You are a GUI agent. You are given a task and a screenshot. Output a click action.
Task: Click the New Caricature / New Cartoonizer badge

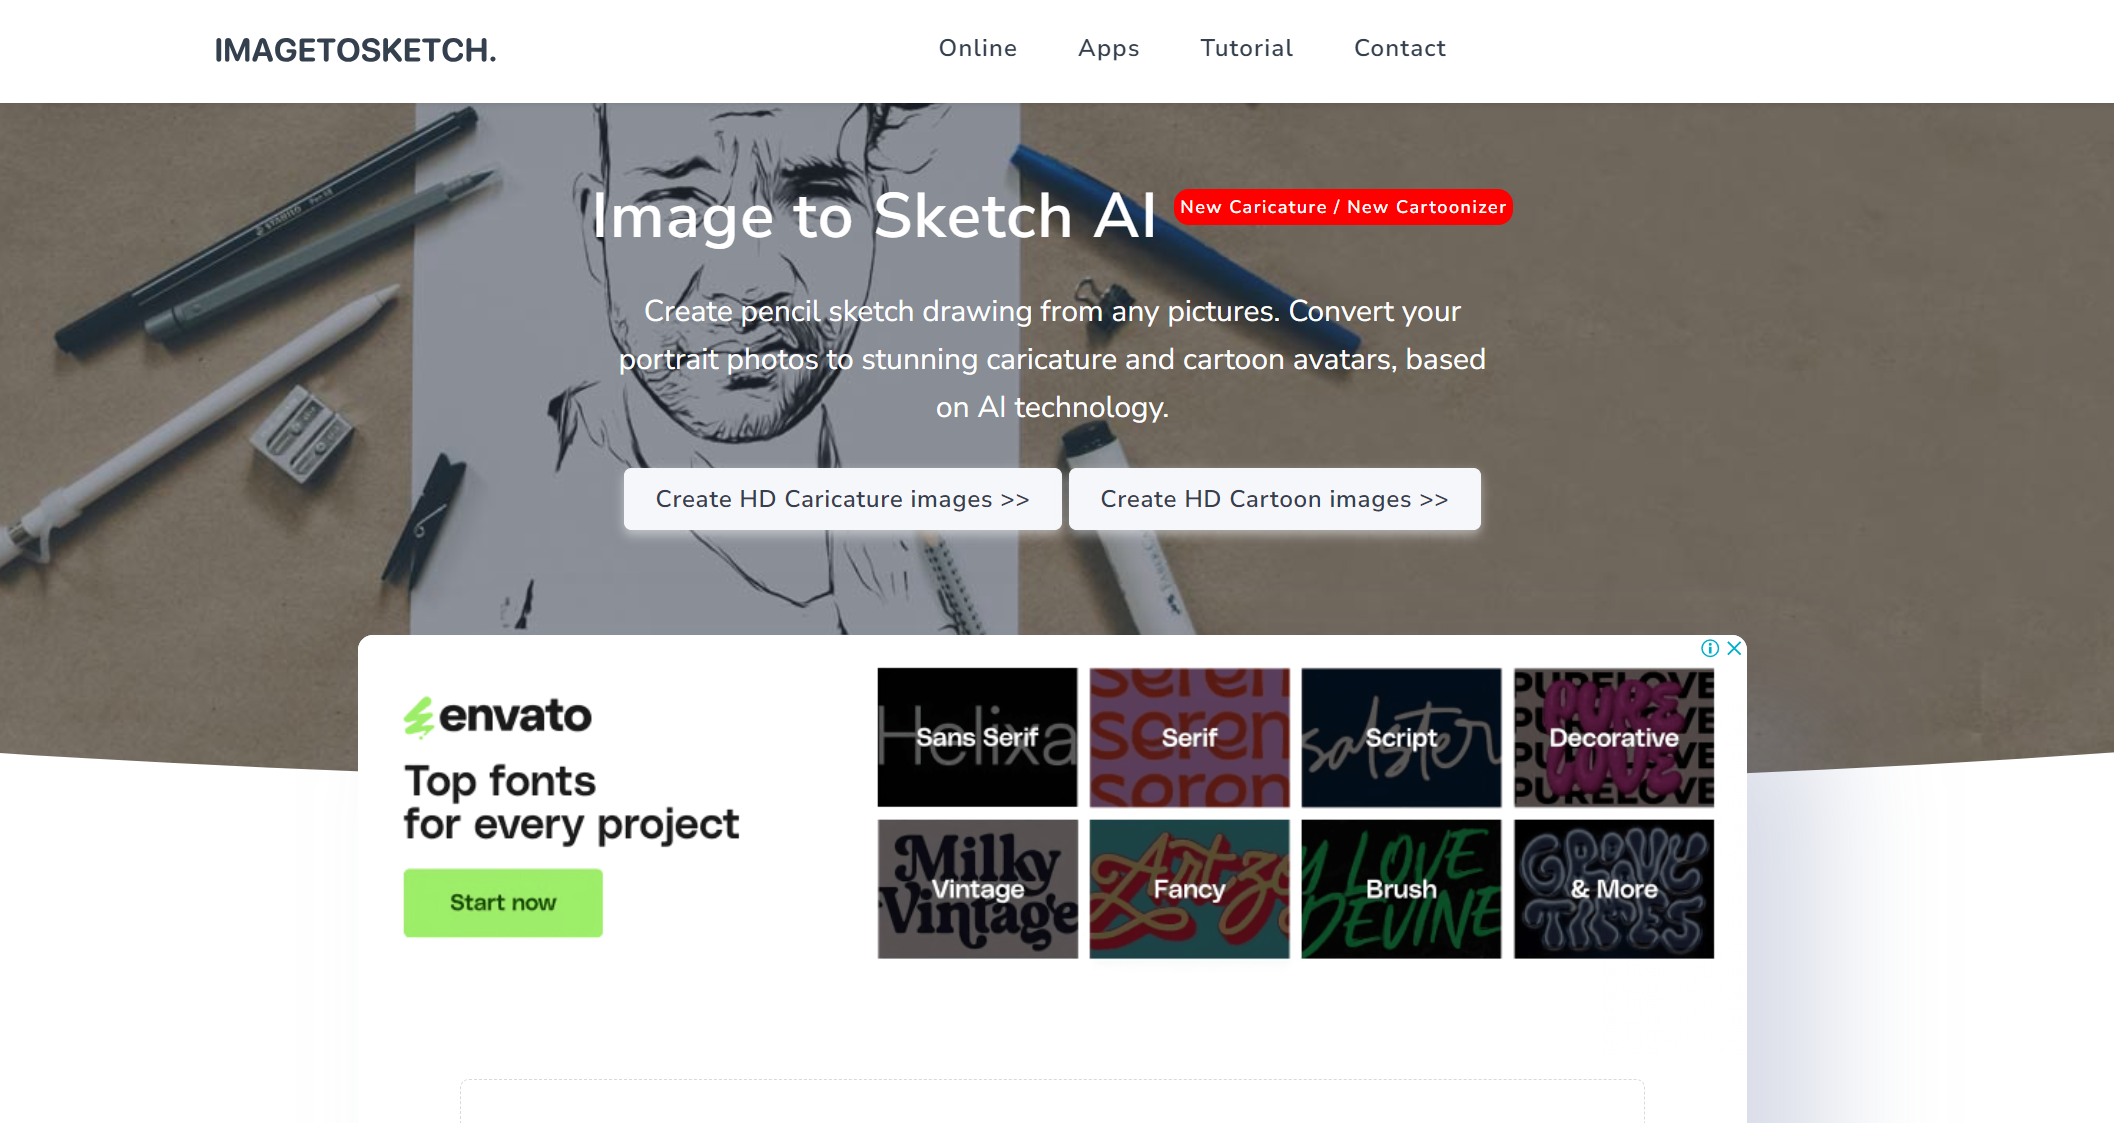tap(1342, 207)
